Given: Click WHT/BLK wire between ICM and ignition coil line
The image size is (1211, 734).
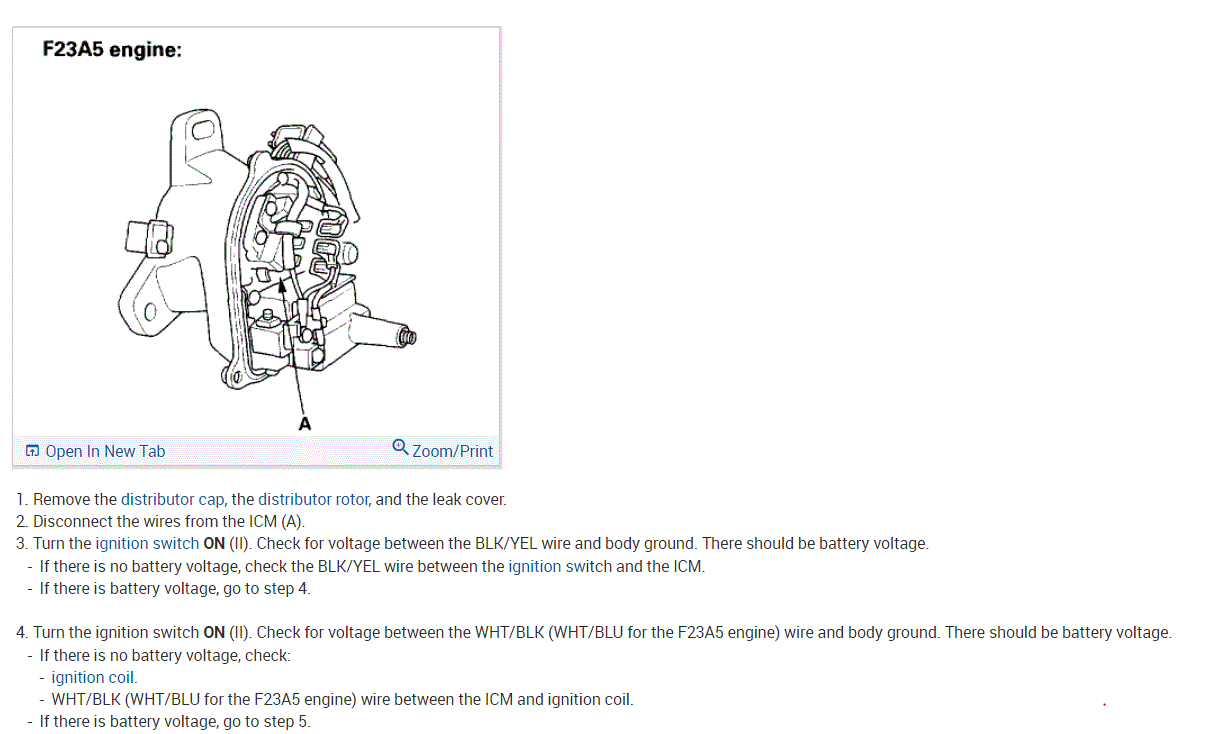Looking at the screenshot, I should tap(342, 699).
